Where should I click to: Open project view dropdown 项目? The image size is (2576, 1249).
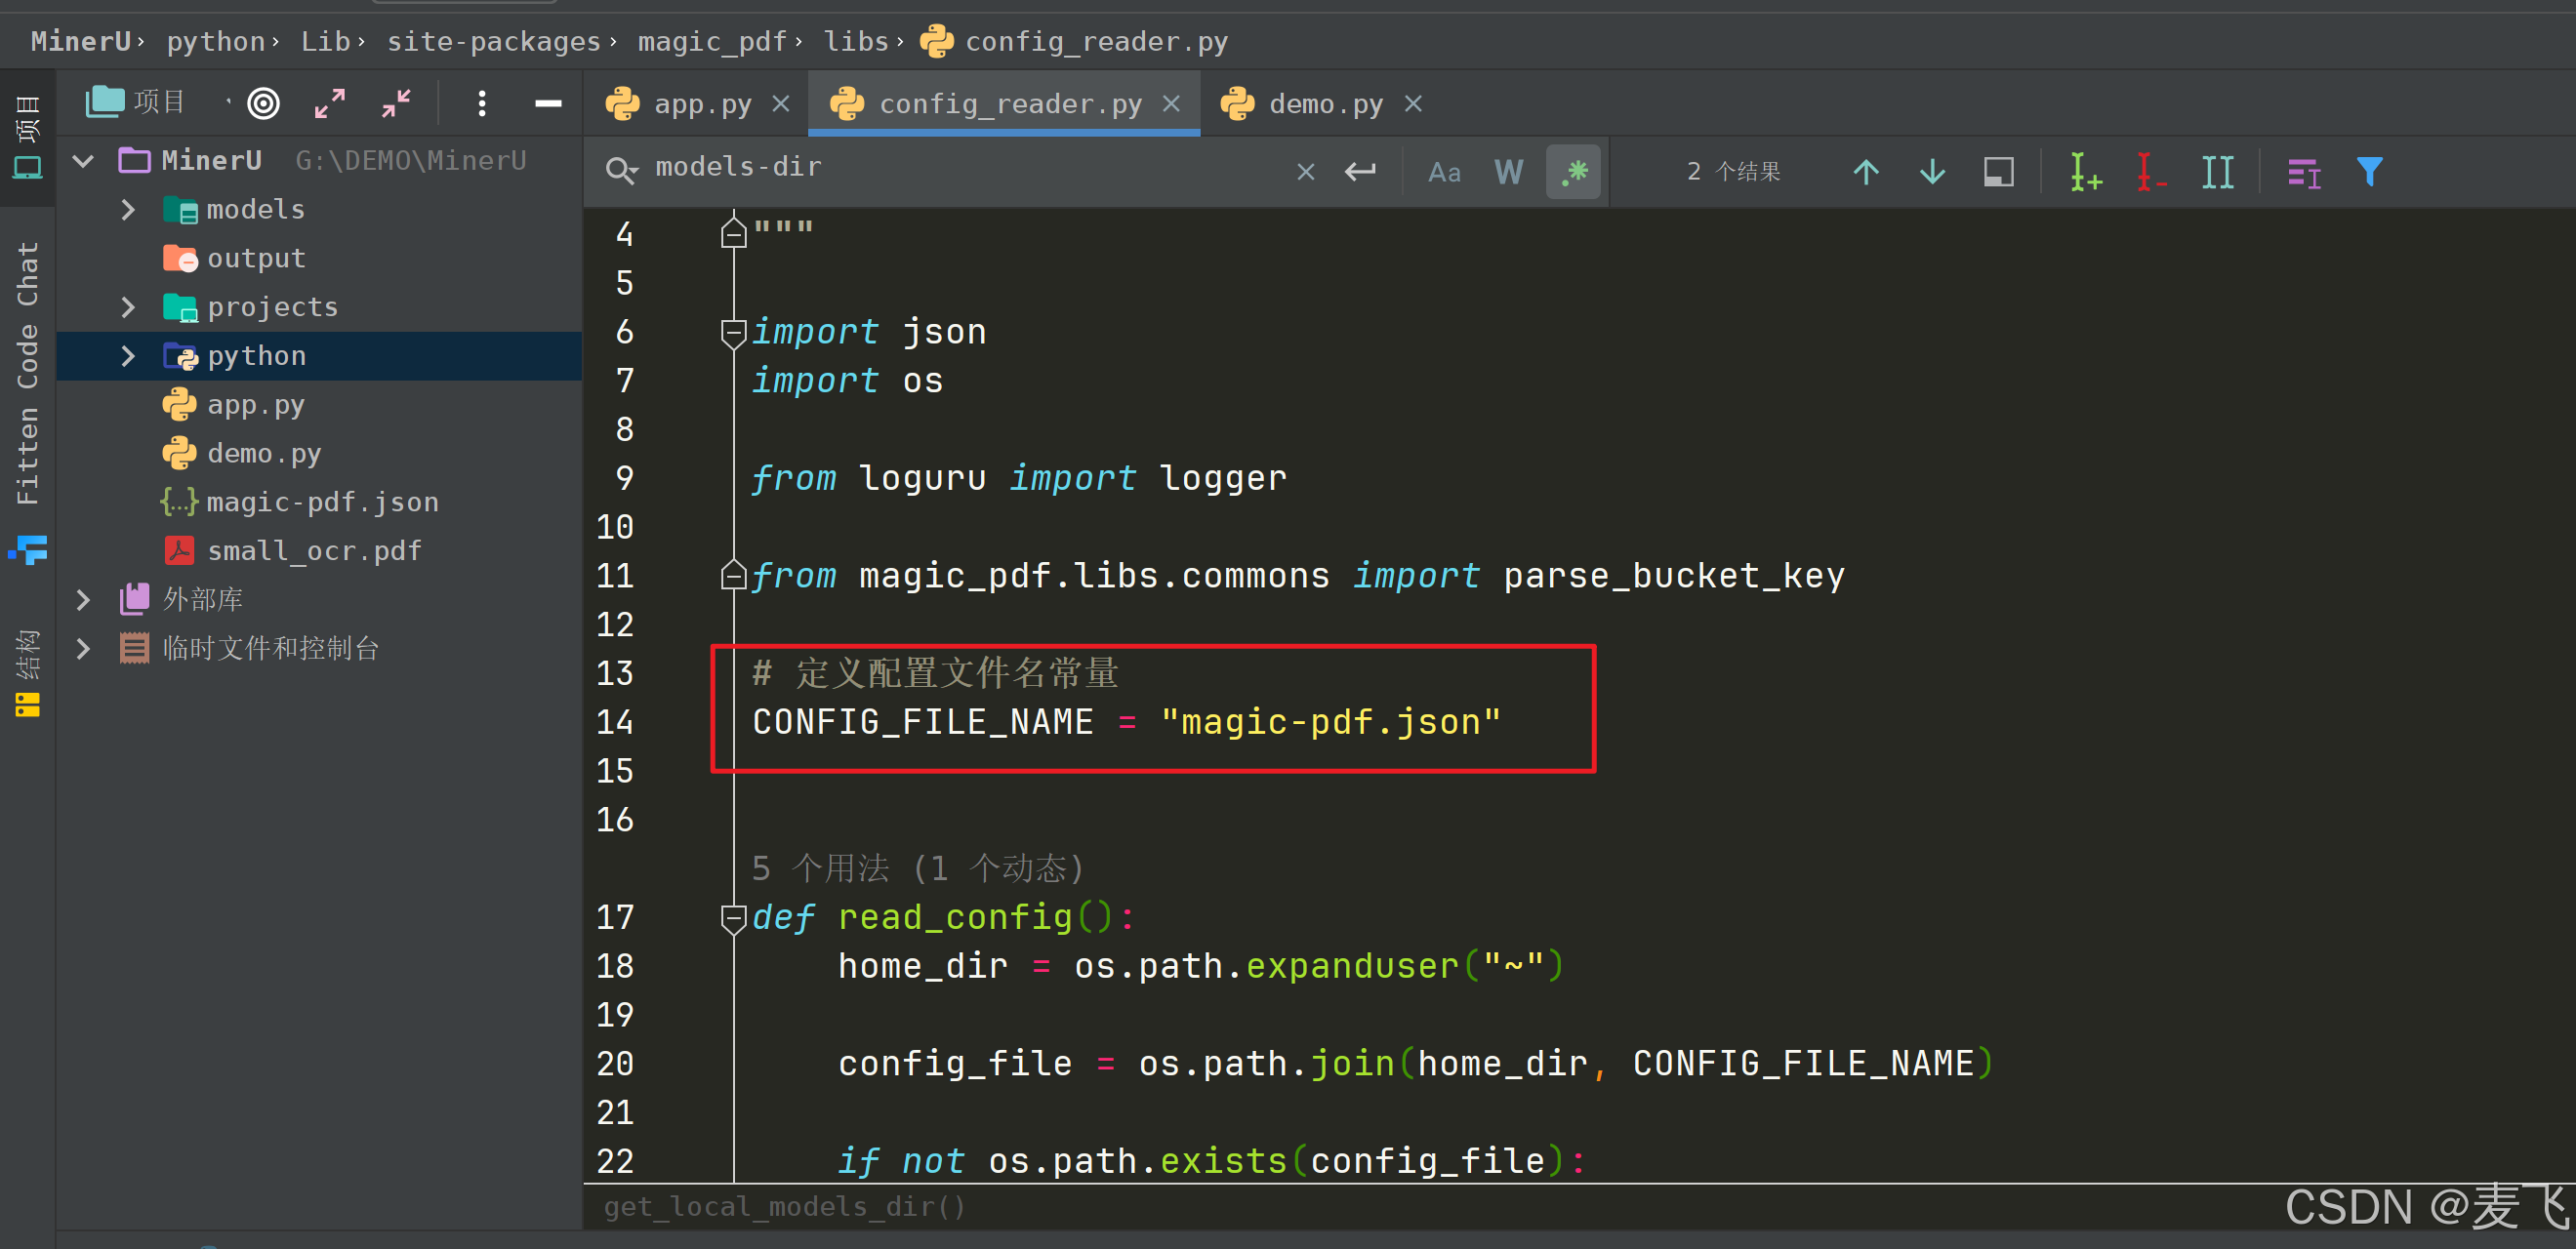click(160, 102)
